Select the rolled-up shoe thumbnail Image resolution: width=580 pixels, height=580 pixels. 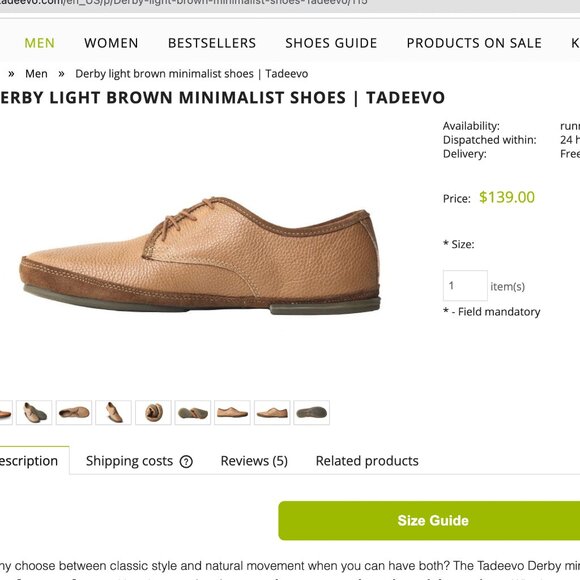click(153, 412)
